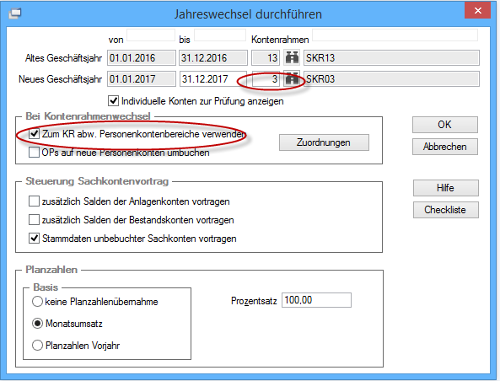The image size is (500, 381).
Task: Click the SKR03 Kontenrahmen name field
Action: pyautogui.click(x=391, y=79)
